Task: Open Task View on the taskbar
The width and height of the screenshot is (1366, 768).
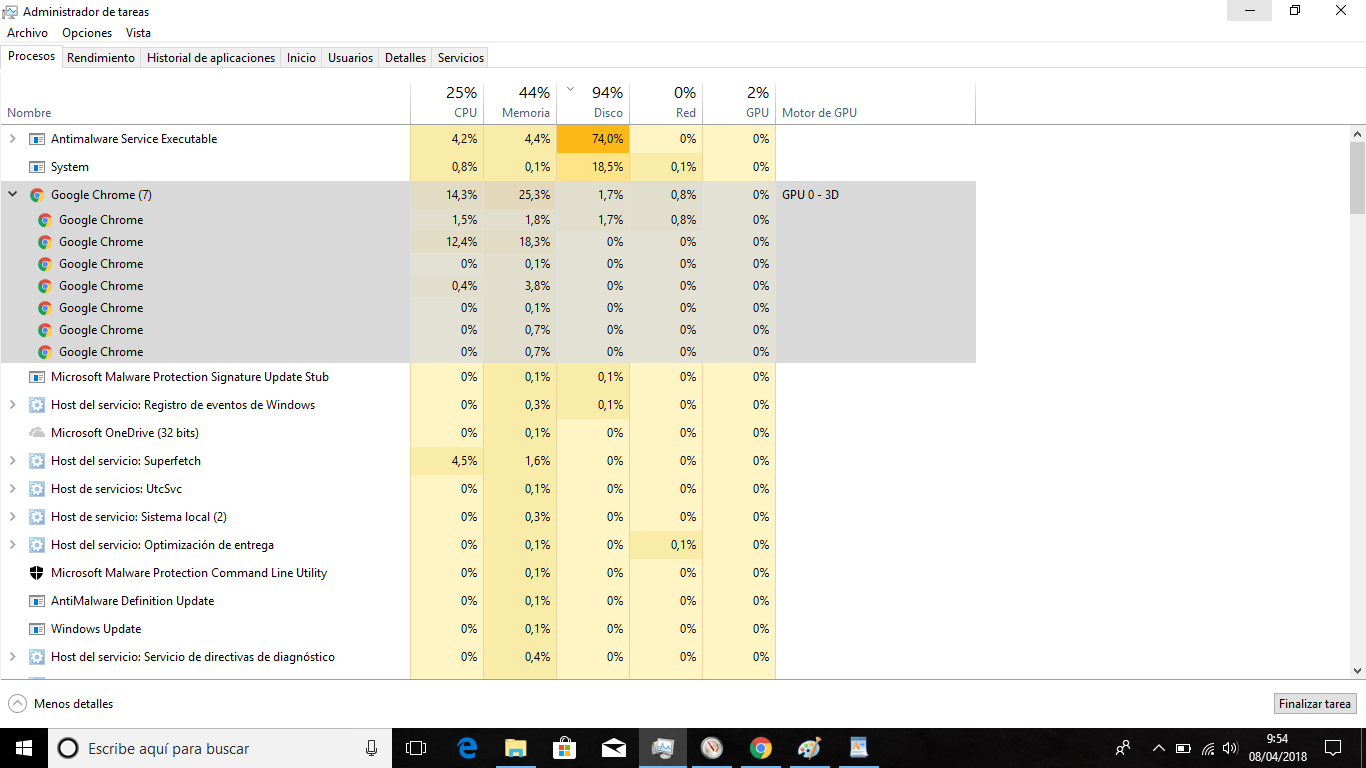Action: click(x=416, y=748)
